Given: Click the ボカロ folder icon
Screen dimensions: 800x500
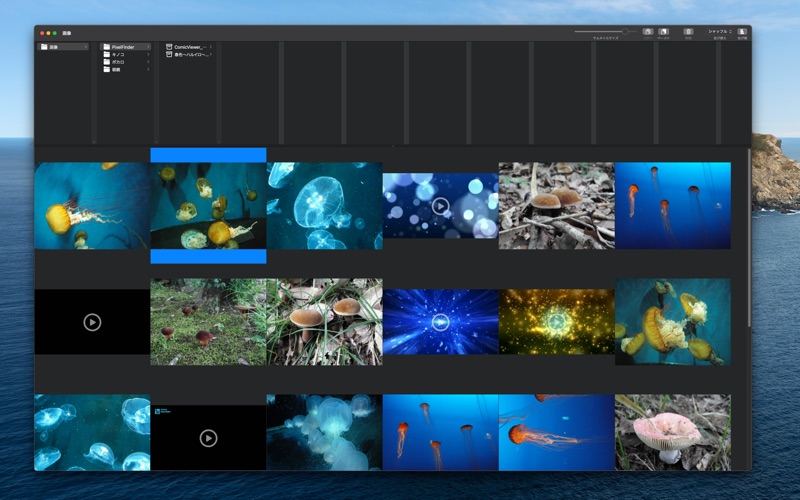Looking at the screenshot, I should 107,62.
